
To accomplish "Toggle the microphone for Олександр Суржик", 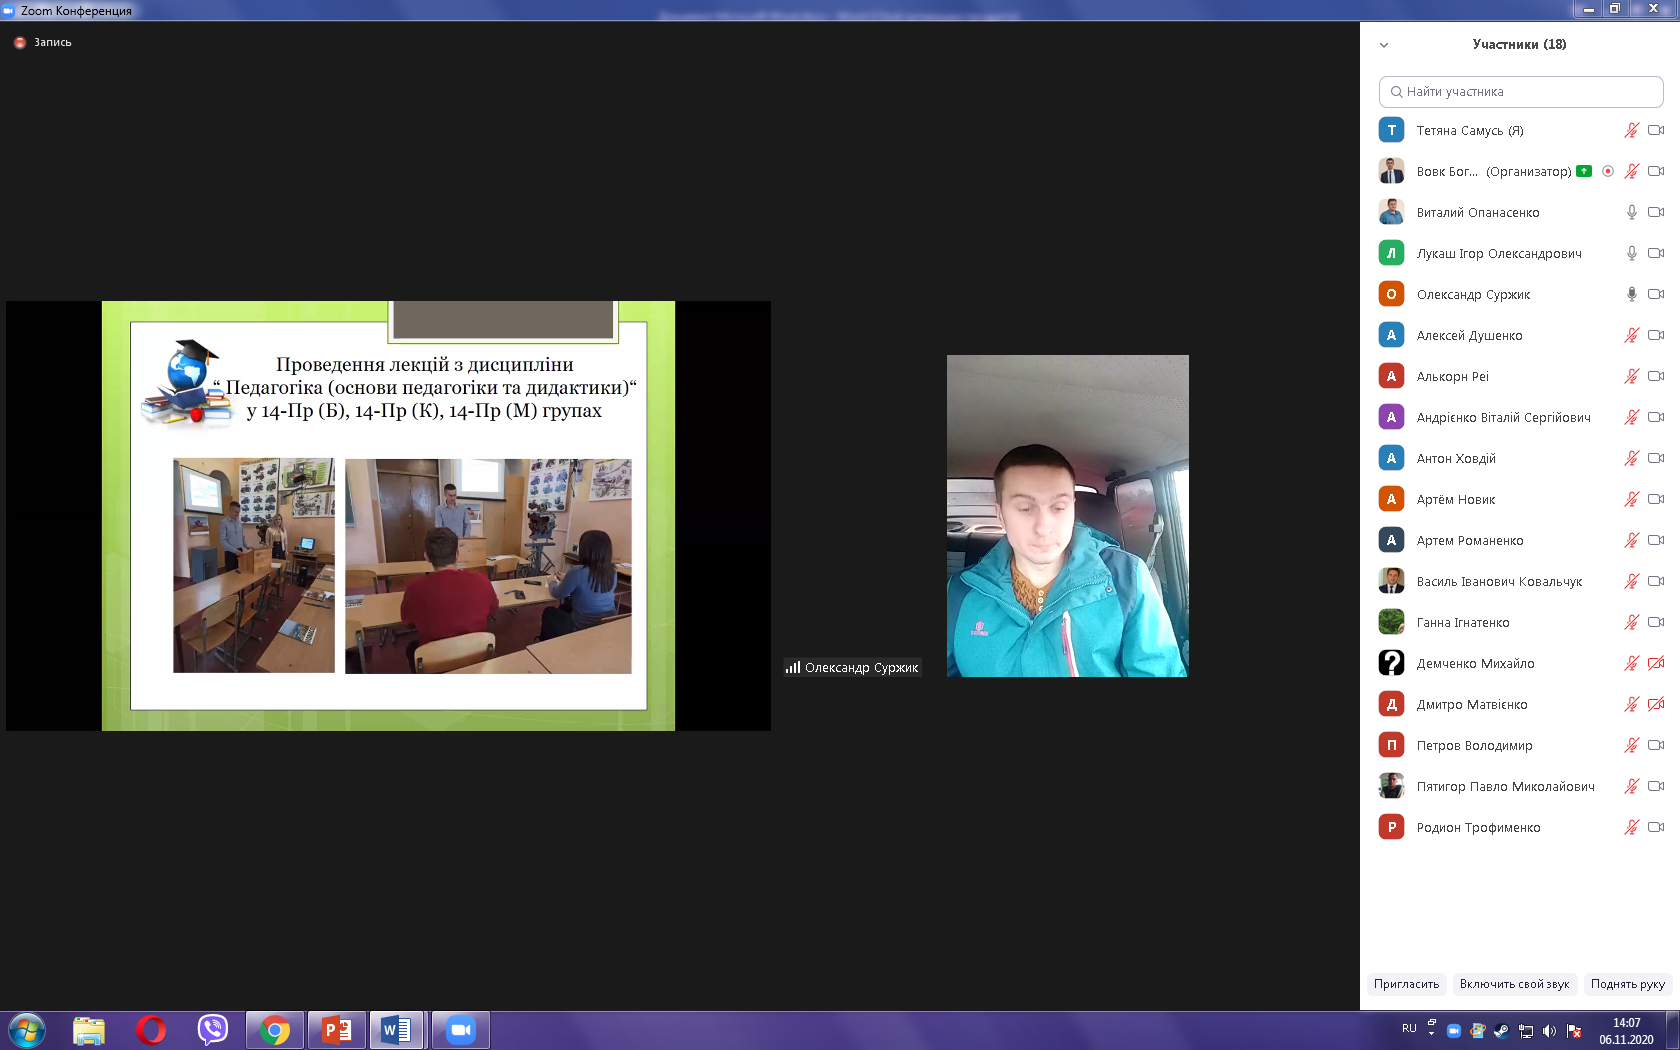I will click(x=1631, y=294).
